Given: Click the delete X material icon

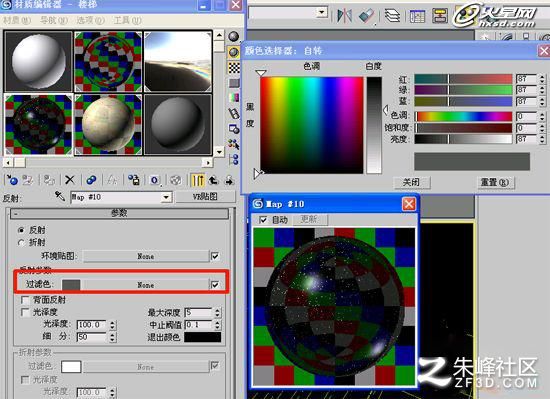Looking at the screenshot, I should pyautogui.click(x=69, y=180).
